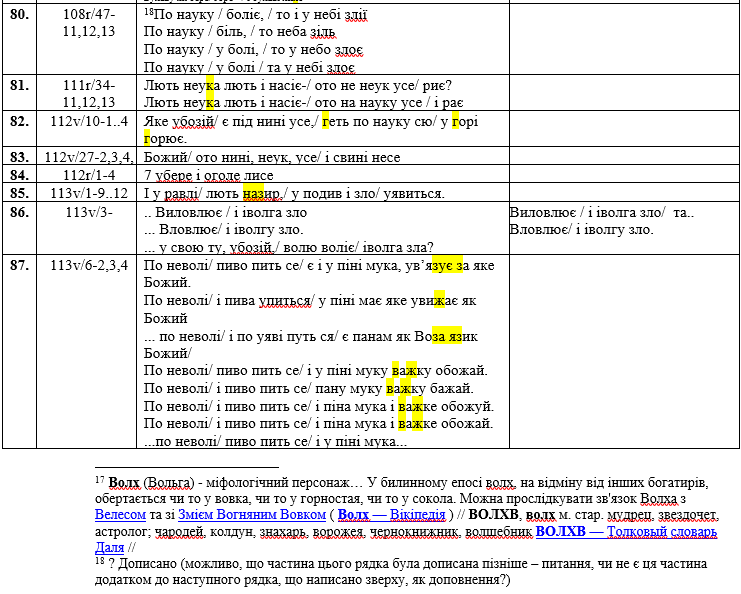This screenshot has height=594, width=741.
Task: Click the reference 113v/6-2,3,4
Action: [x=89, y=265]
